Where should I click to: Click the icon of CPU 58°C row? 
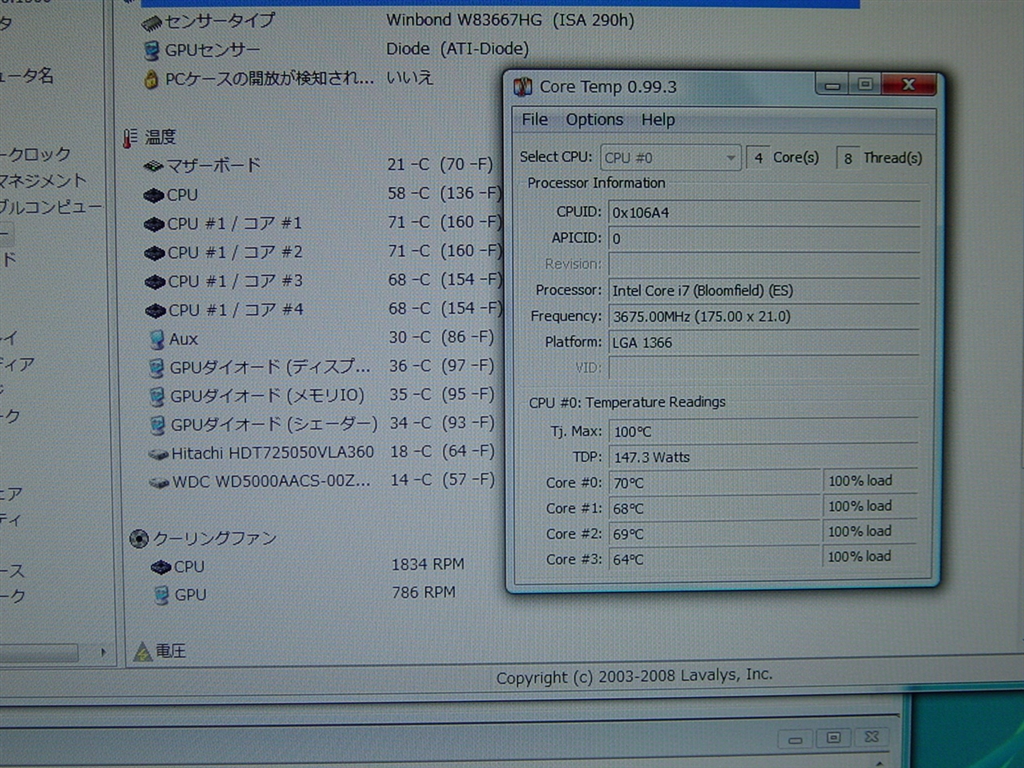coord(153,195)
